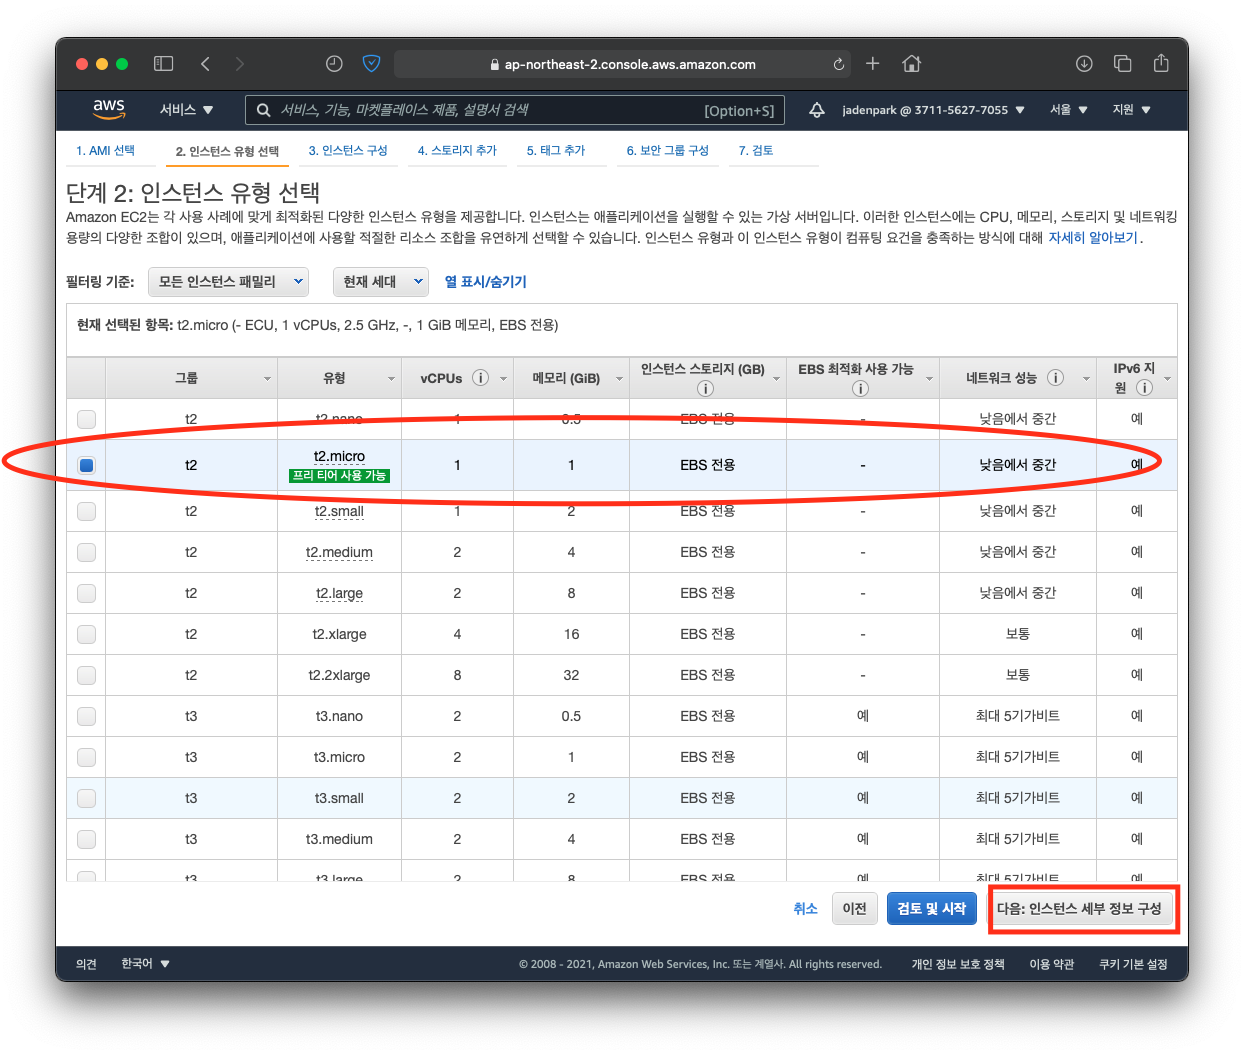This screenshot has width=1244, height=1055.
Task: Open the privacy shield icon
Action: [x=371, y=64]
